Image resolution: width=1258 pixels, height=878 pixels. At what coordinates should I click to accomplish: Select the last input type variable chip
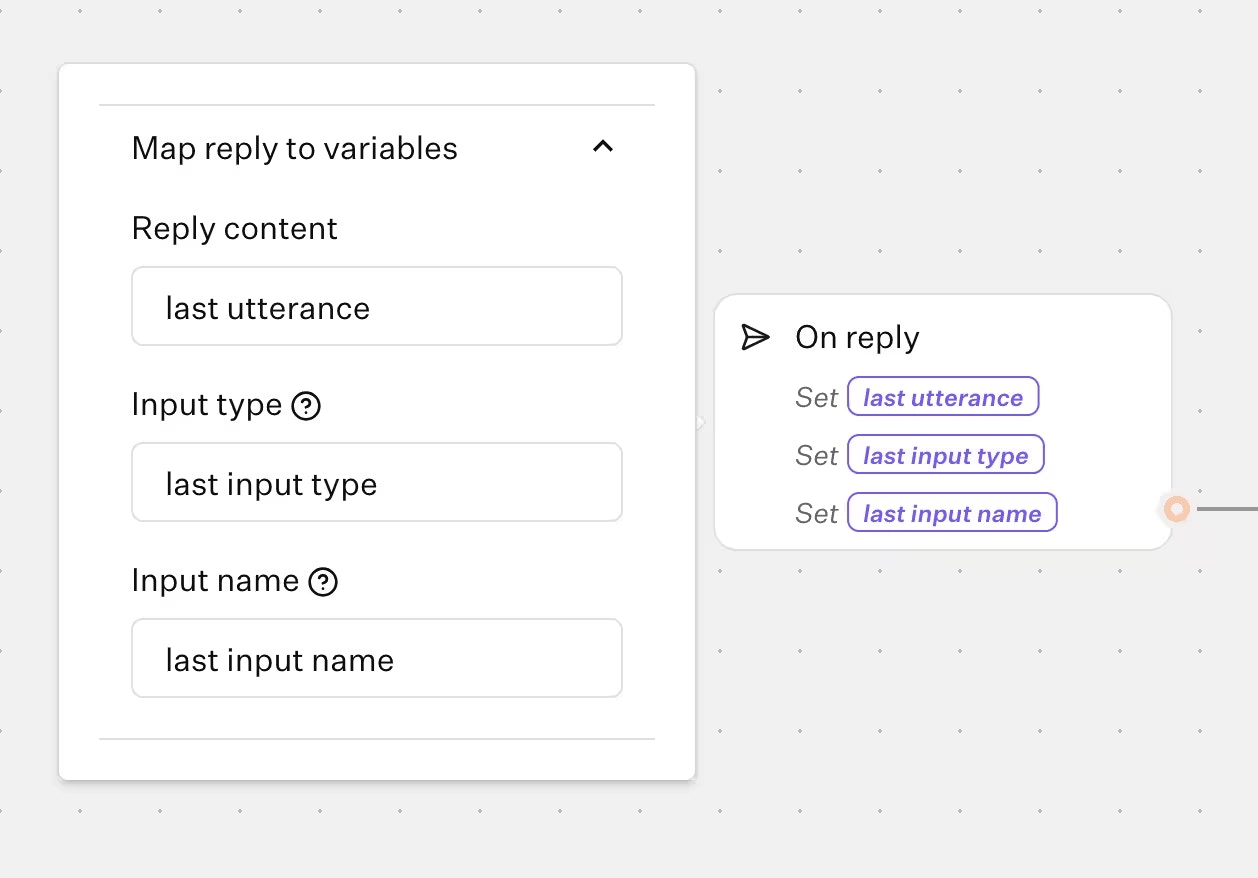[946, 455]
